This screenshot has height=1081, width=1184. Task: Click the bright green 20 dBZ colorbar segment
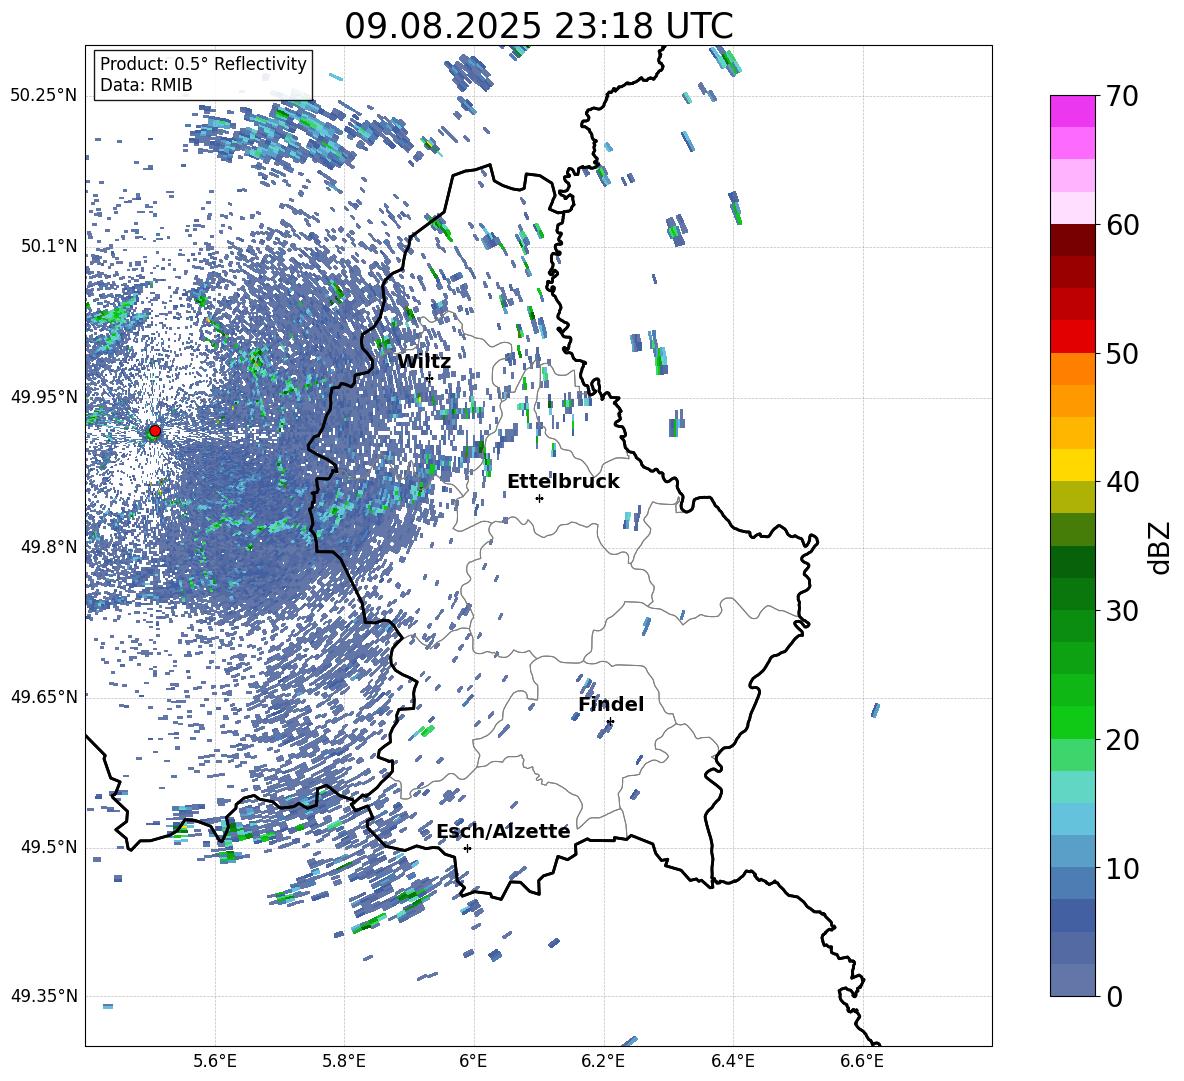(1073, 722)
